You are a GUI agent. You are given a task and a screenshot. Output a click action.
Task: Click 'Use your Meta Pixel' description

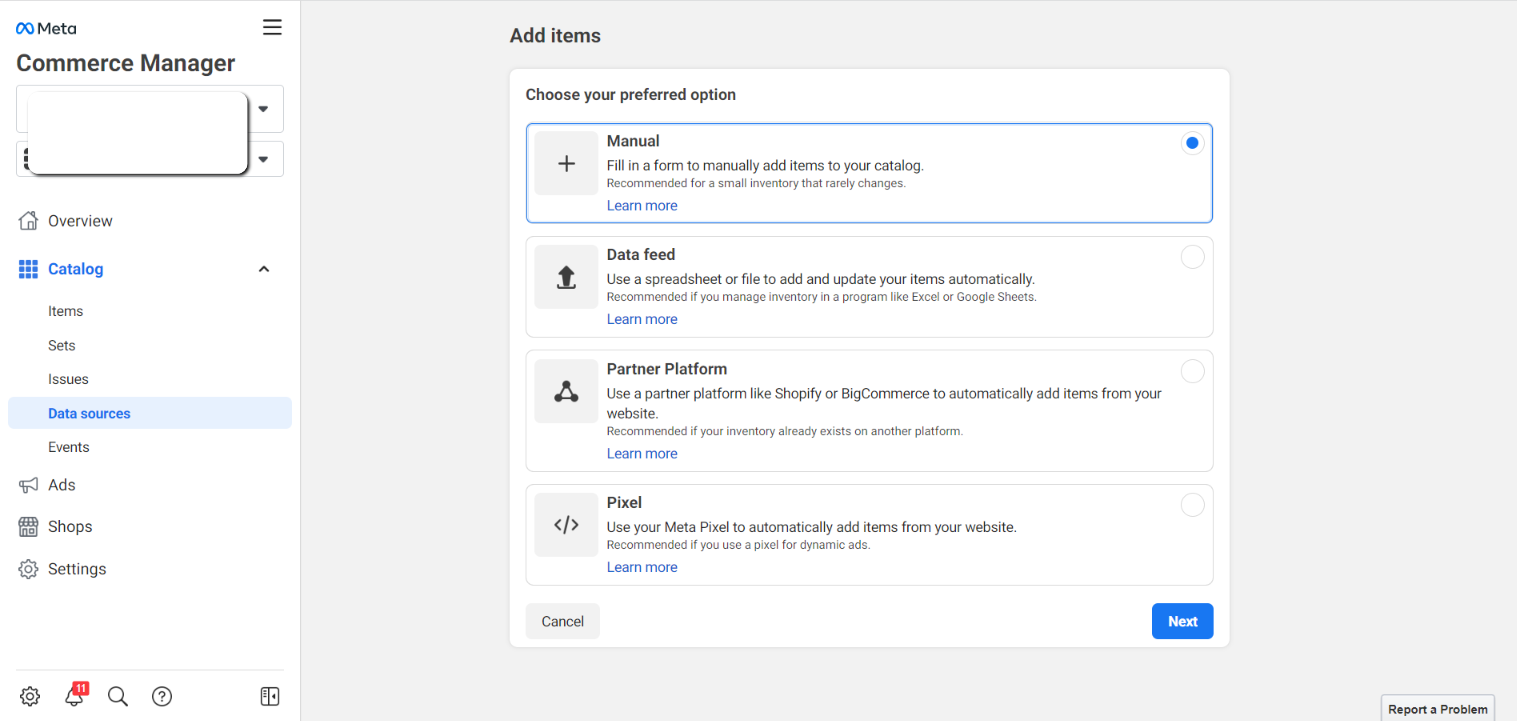(812, 527)
